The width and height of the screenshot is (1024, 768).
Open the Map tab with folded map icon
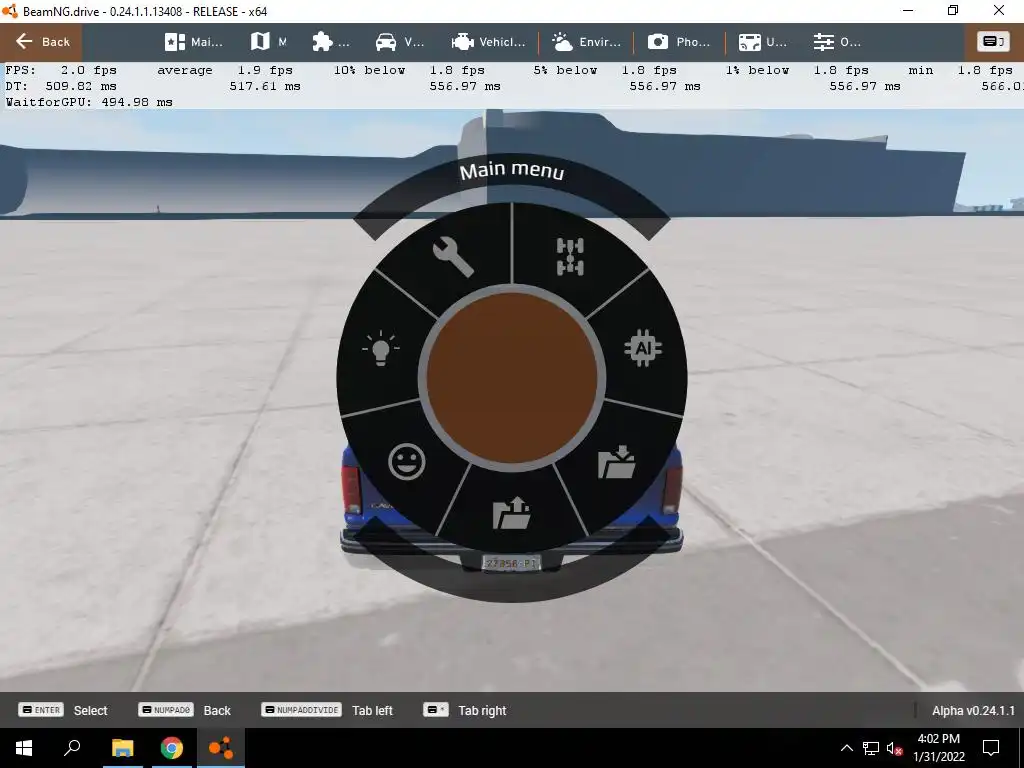pos(268,42)
